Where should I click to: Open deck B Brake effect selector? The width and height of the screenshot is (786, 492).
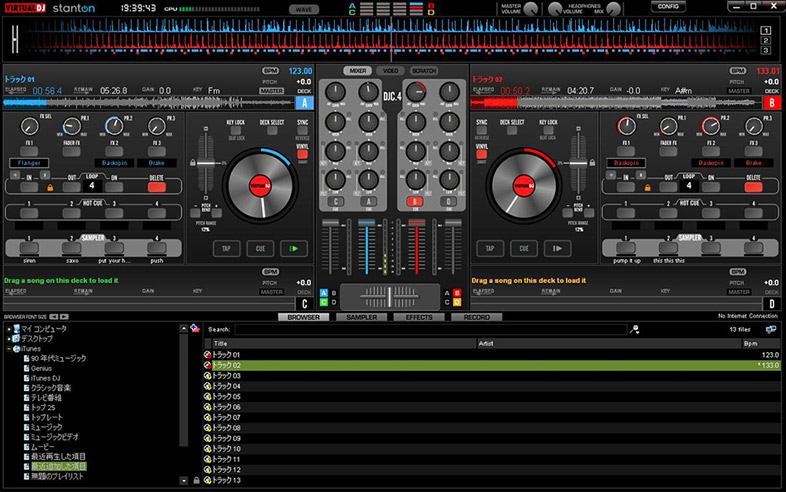click(753, 163)
